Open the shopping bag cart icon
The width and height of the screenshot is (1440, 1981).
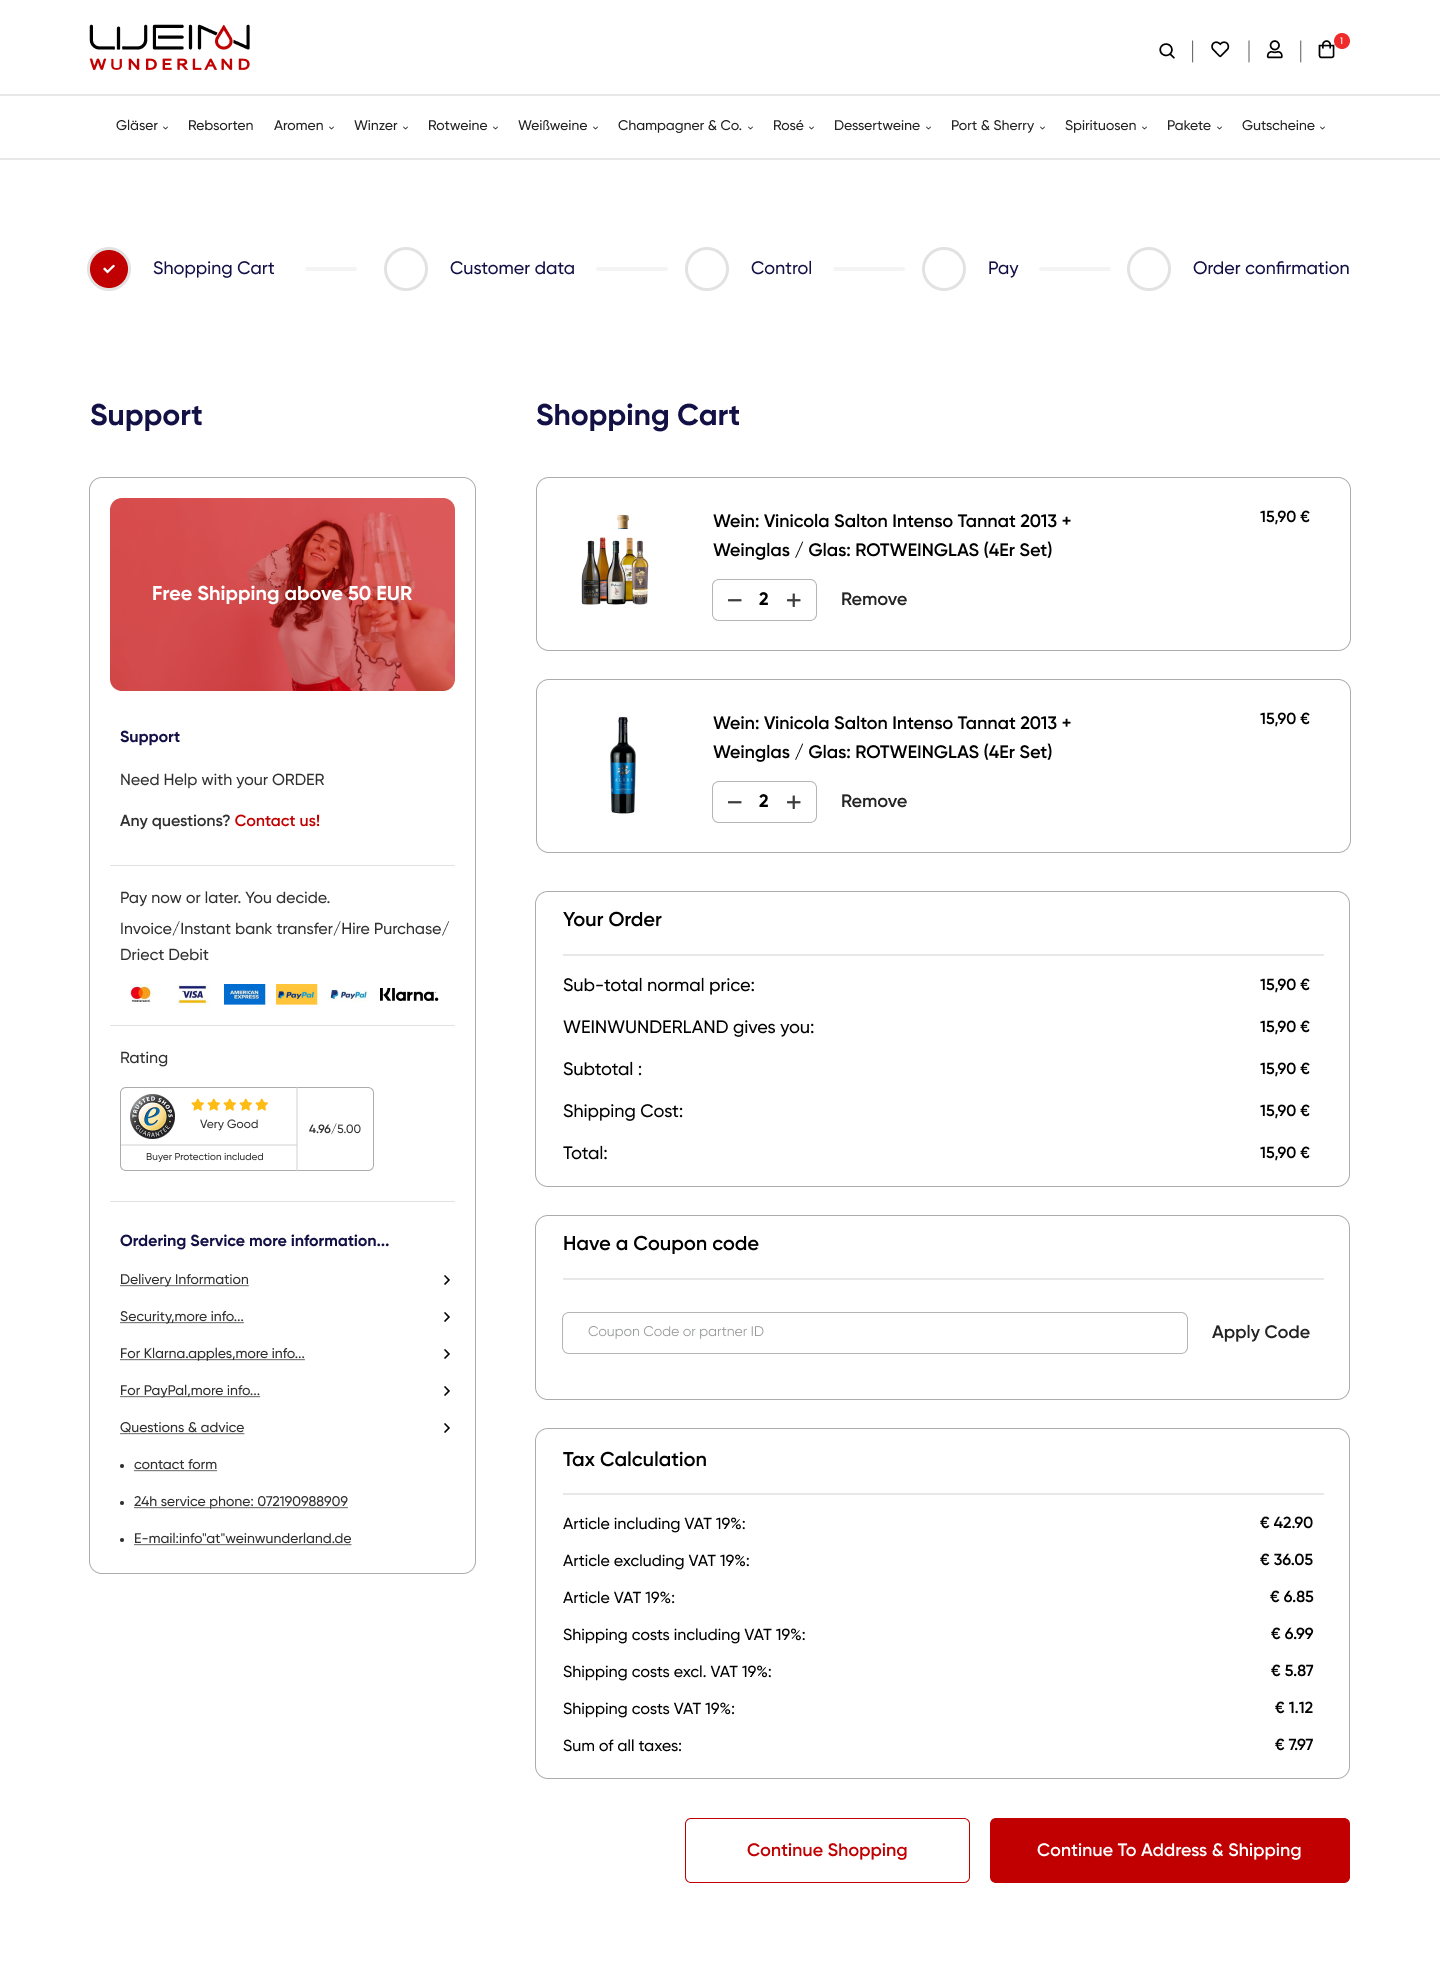1327,49
